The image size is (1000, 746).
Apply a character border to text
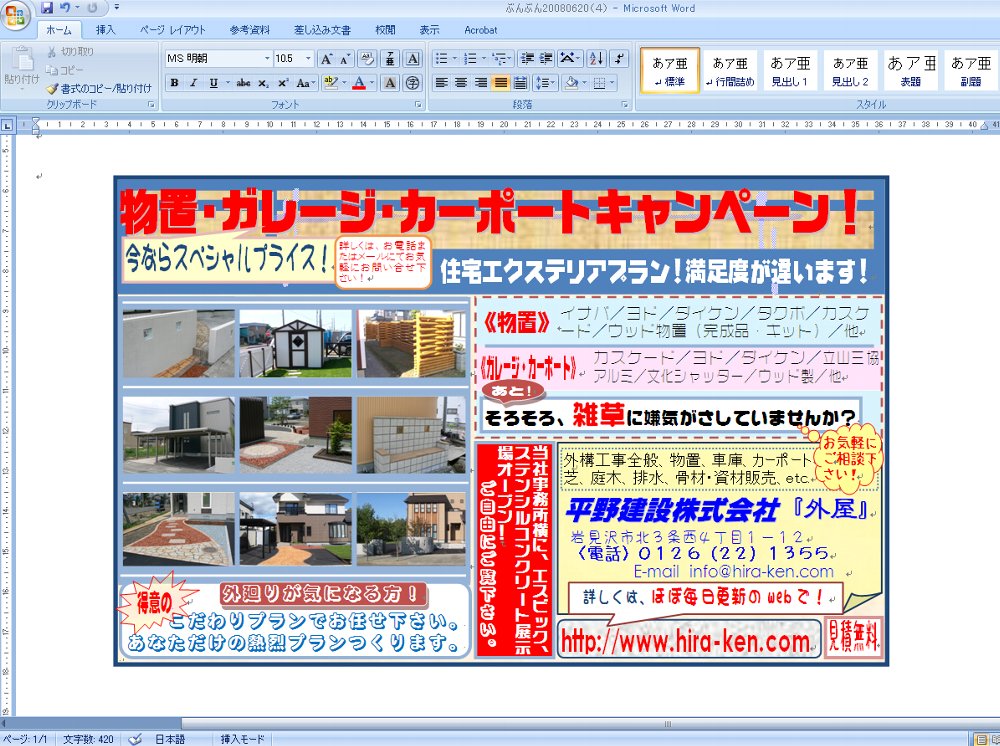pos(413,59)
